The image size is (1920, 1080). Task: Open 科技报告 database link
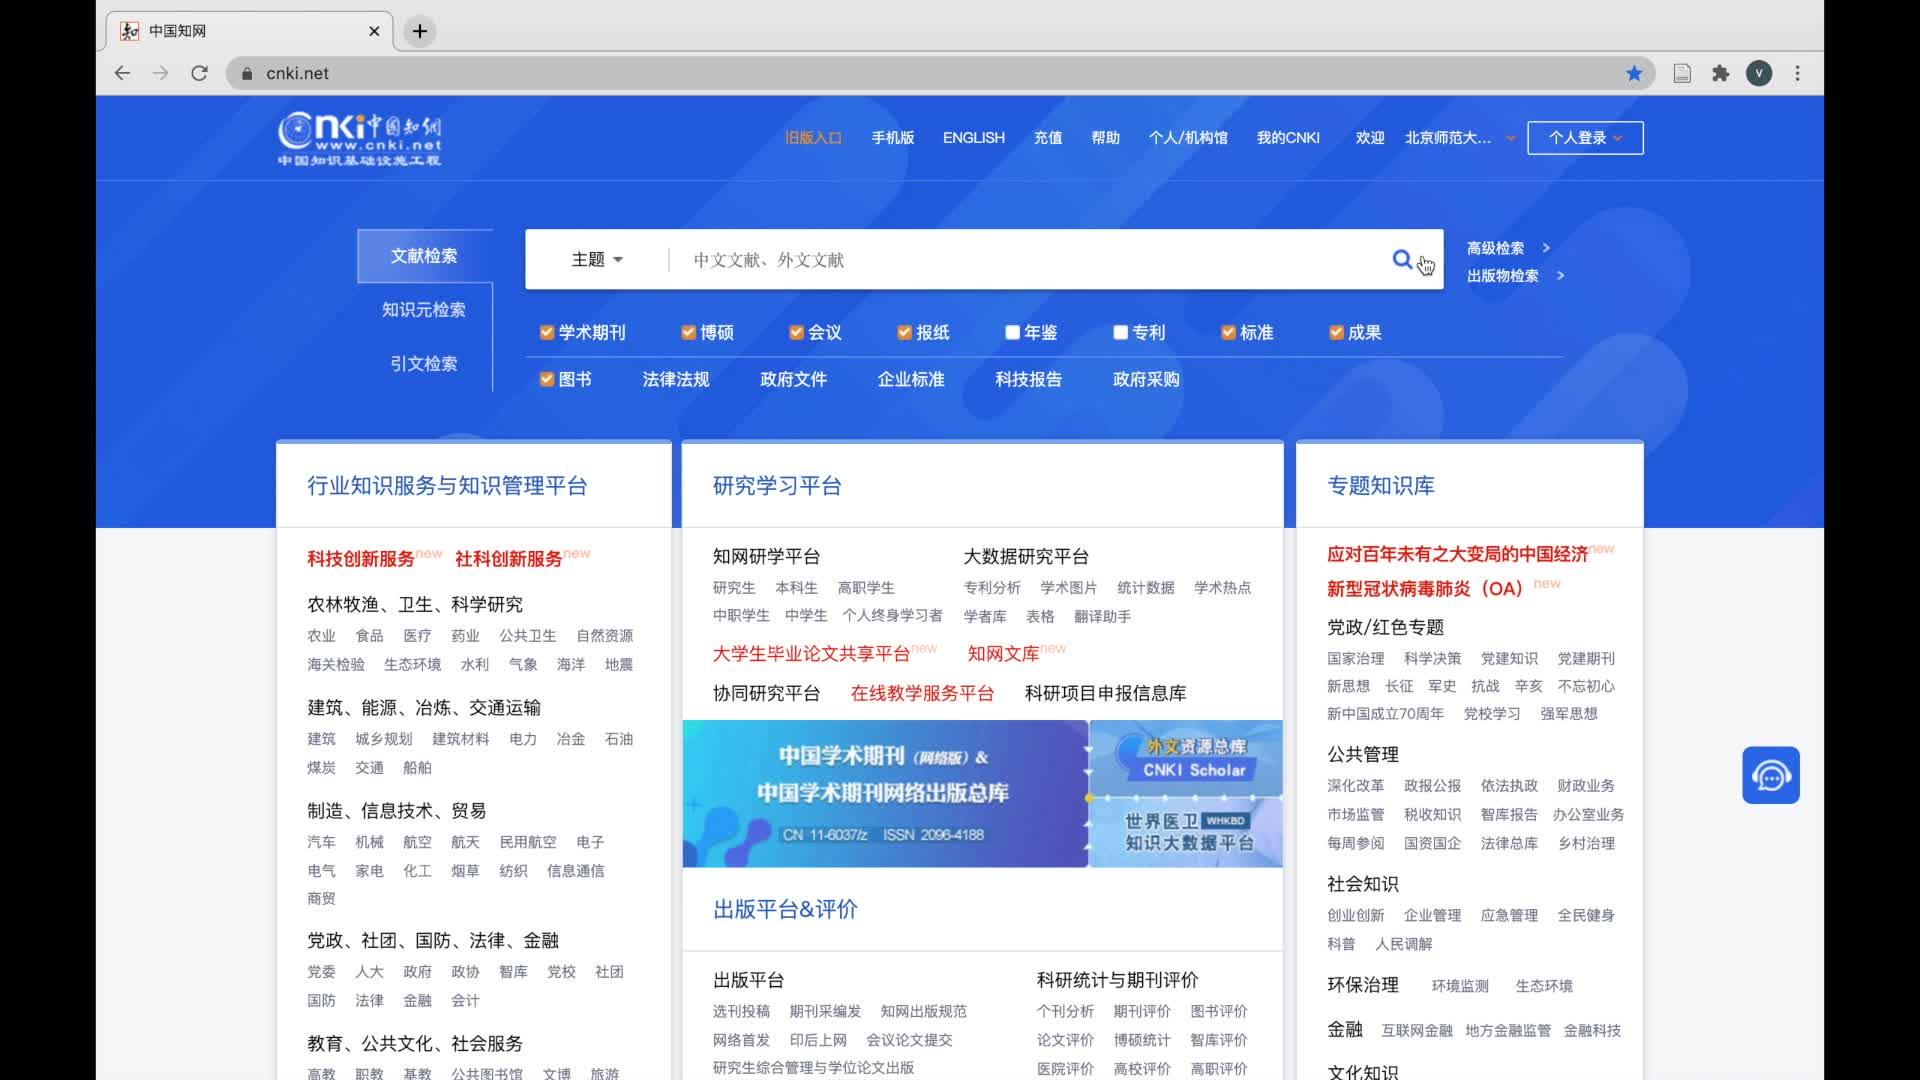[1028, 379]
